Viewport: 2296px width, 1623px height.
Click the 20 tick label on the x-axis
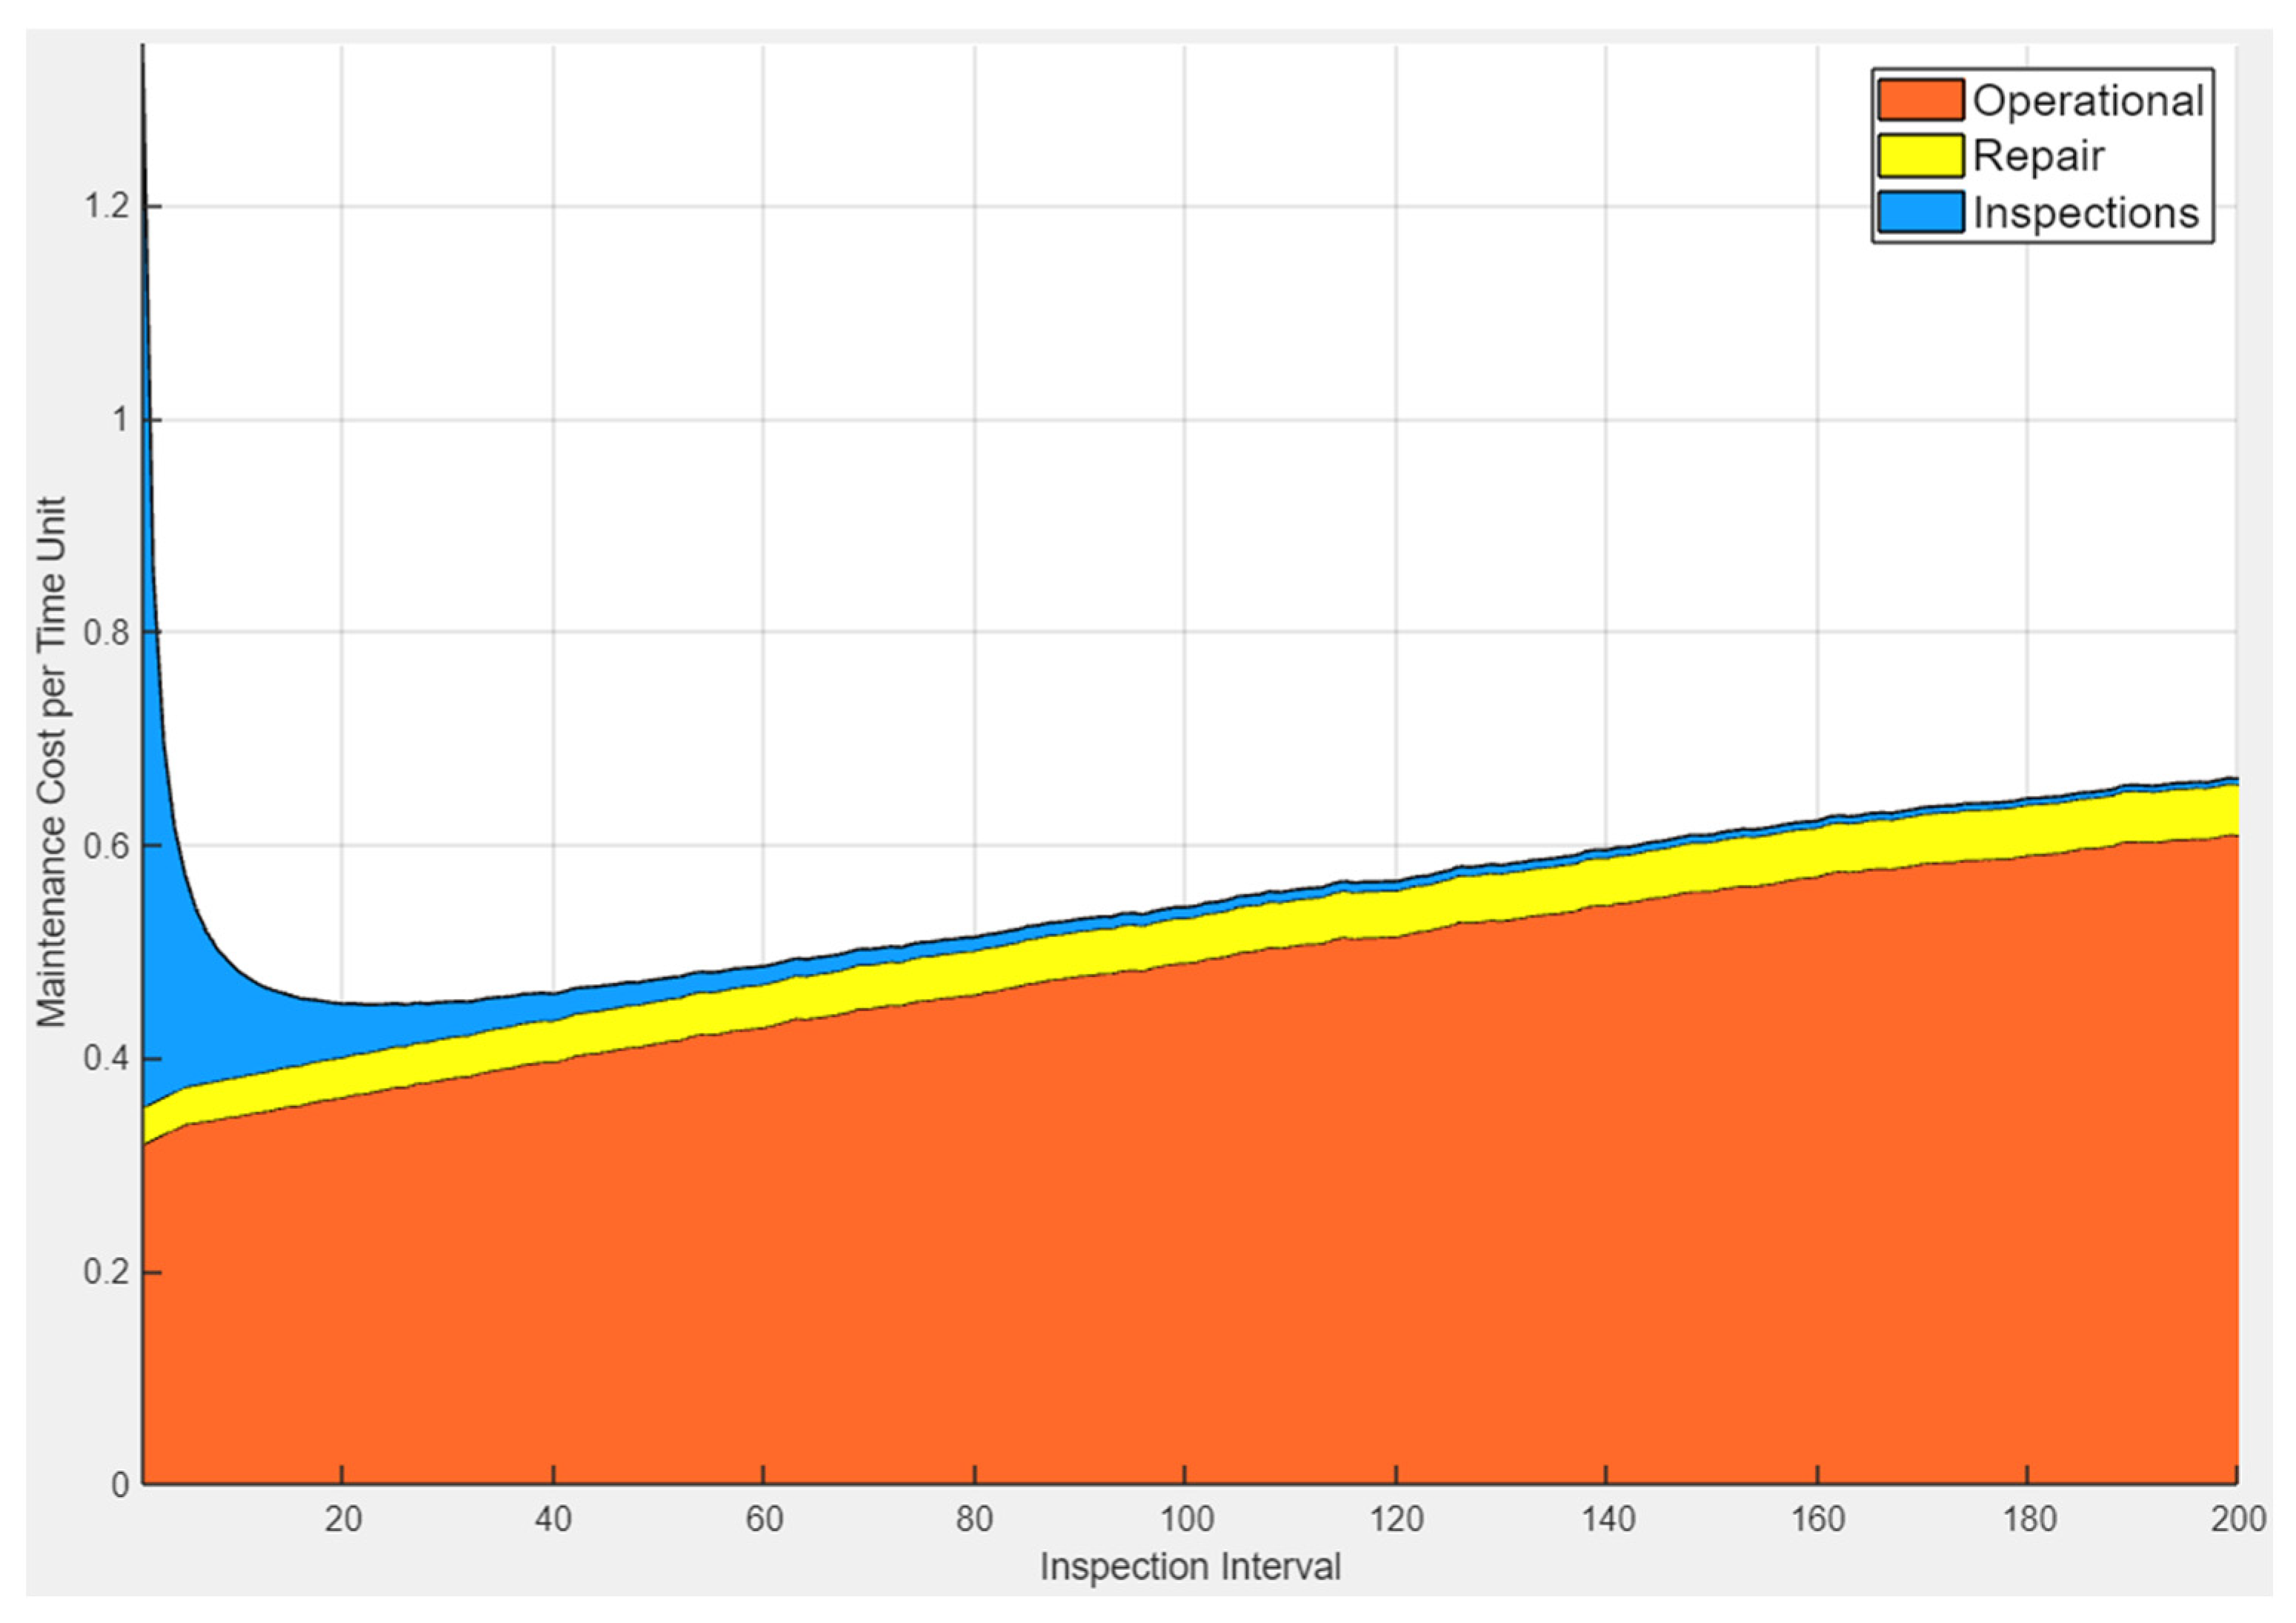[x=342, y=1519]
